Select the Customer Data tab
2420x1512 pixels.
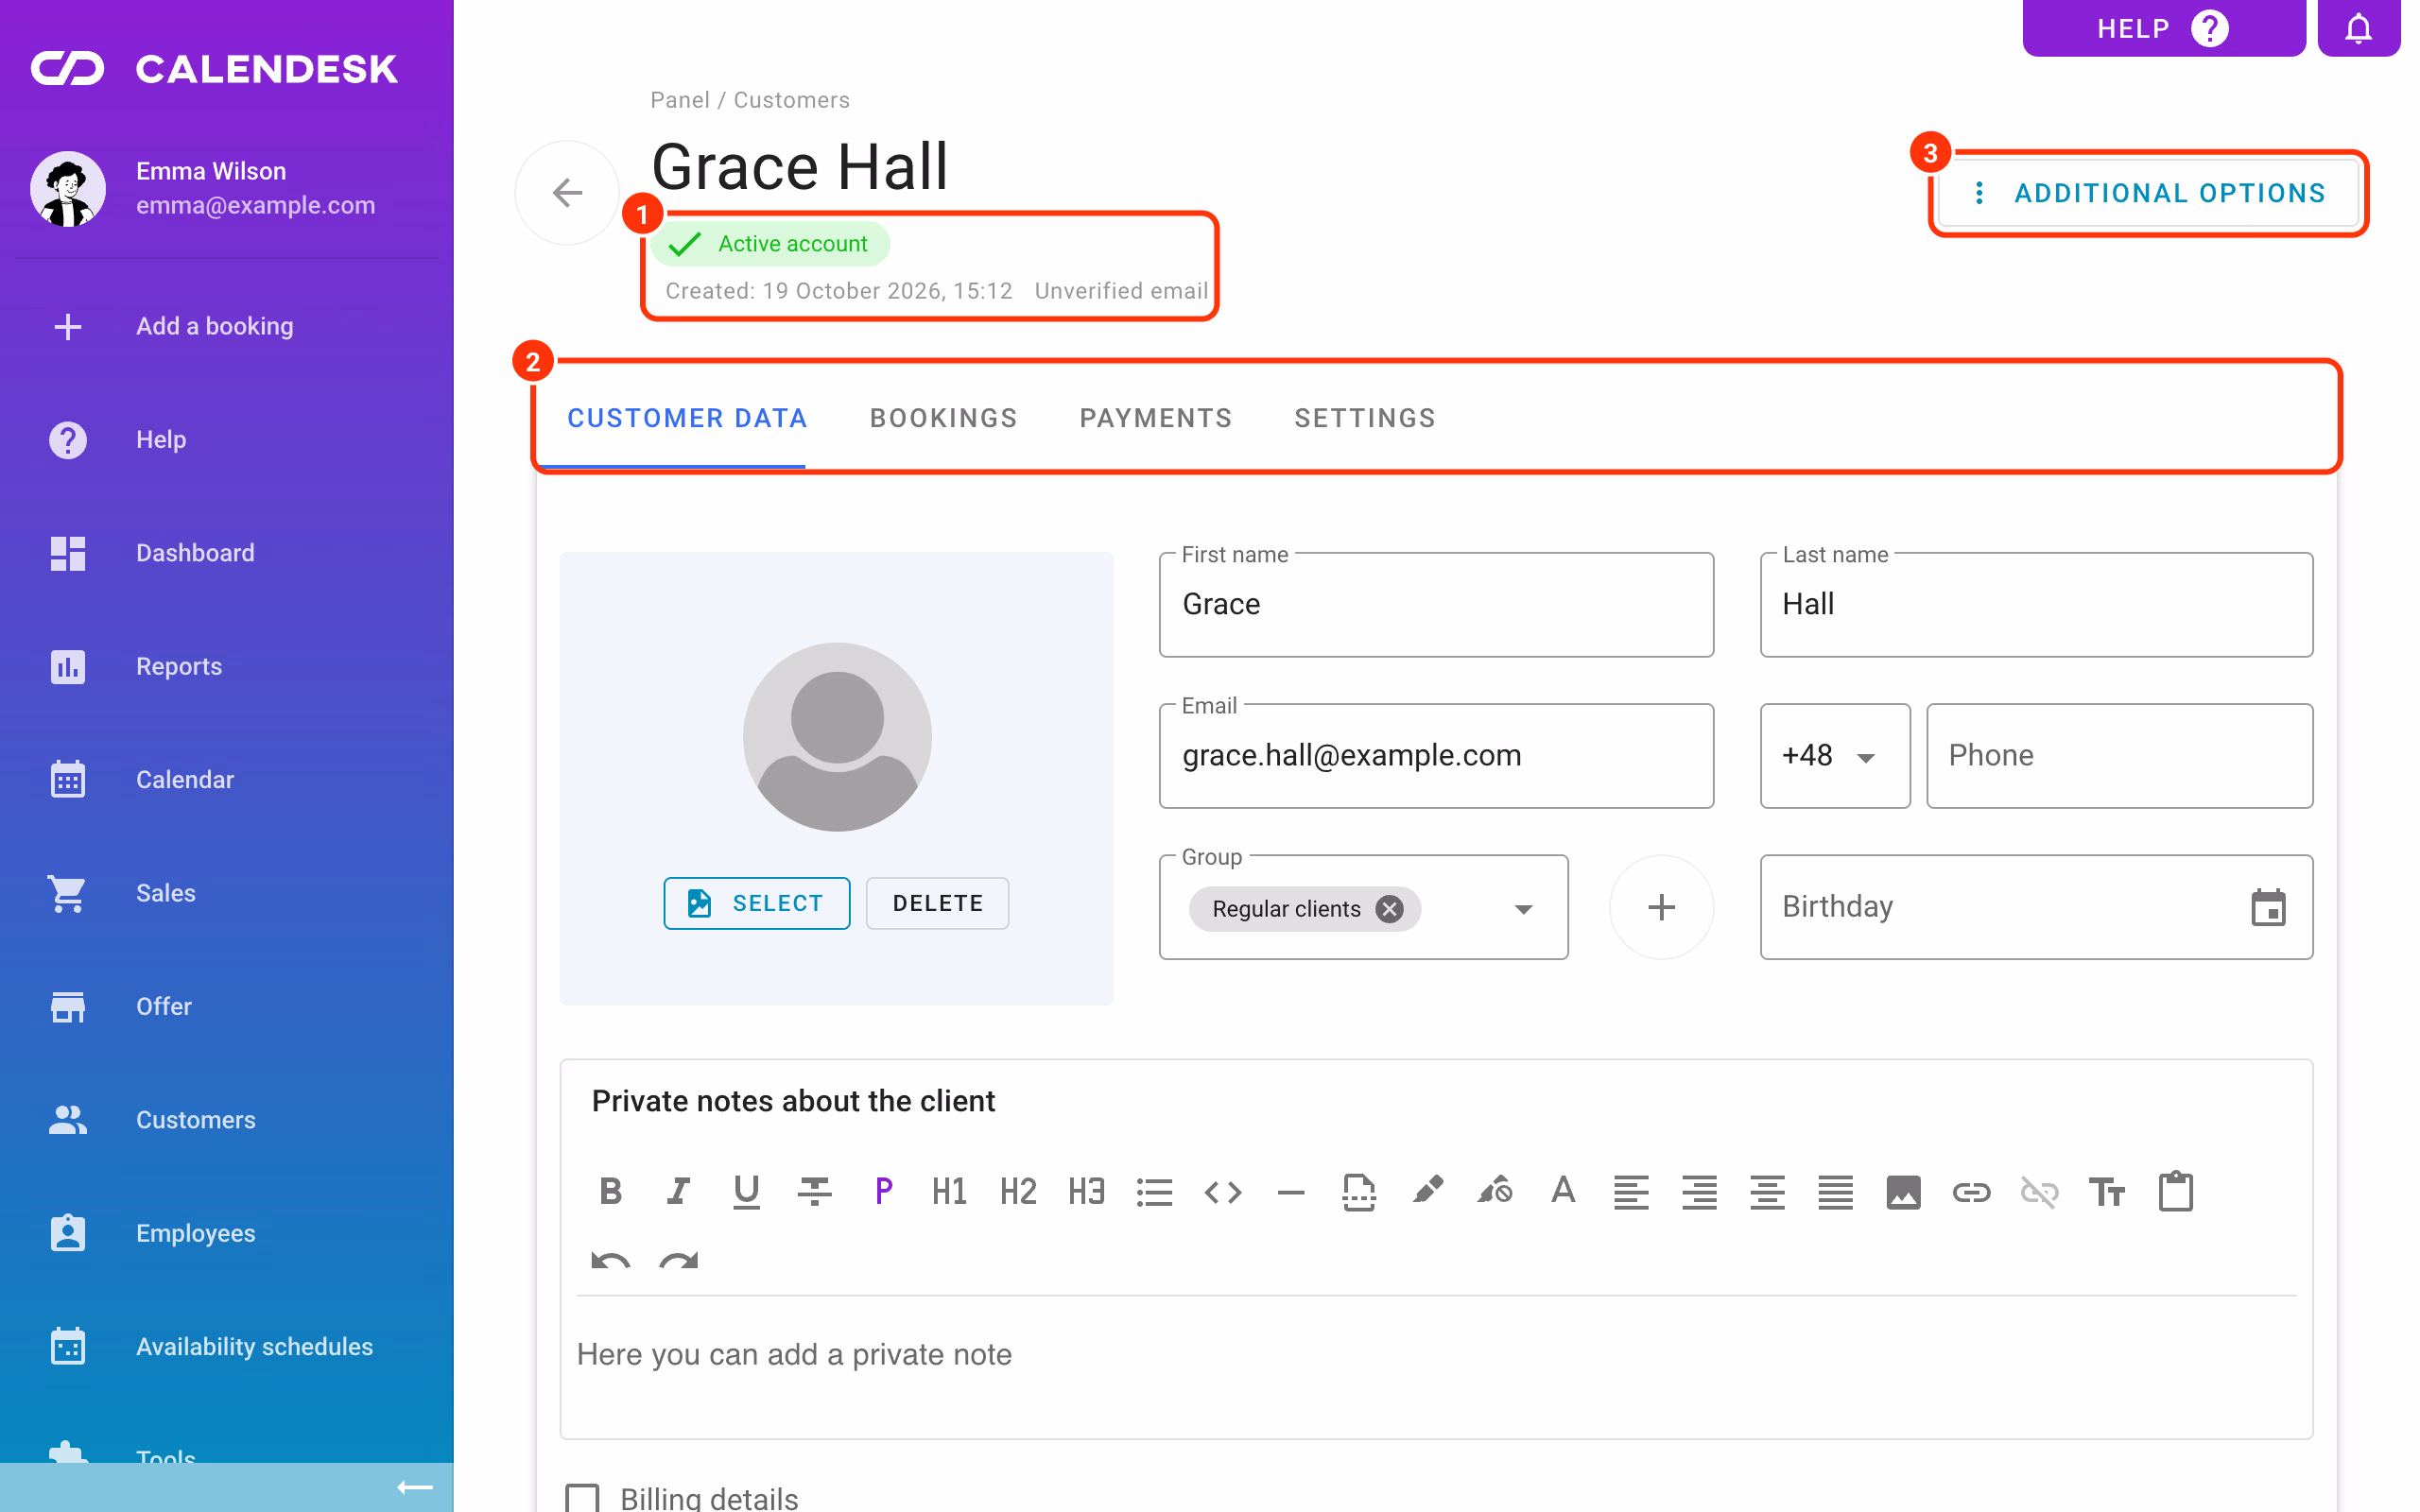687,418
